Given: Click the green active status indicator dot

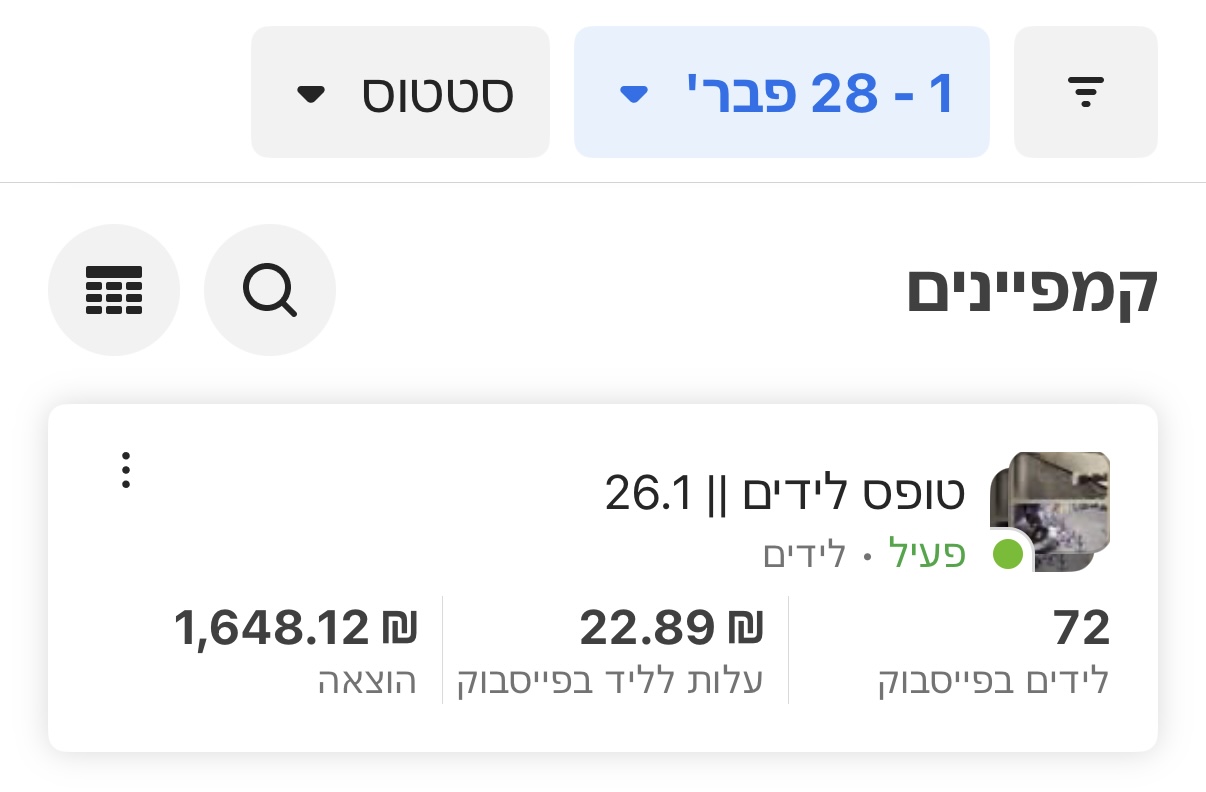Looking at the screenshot, I should click(1009, 554).
